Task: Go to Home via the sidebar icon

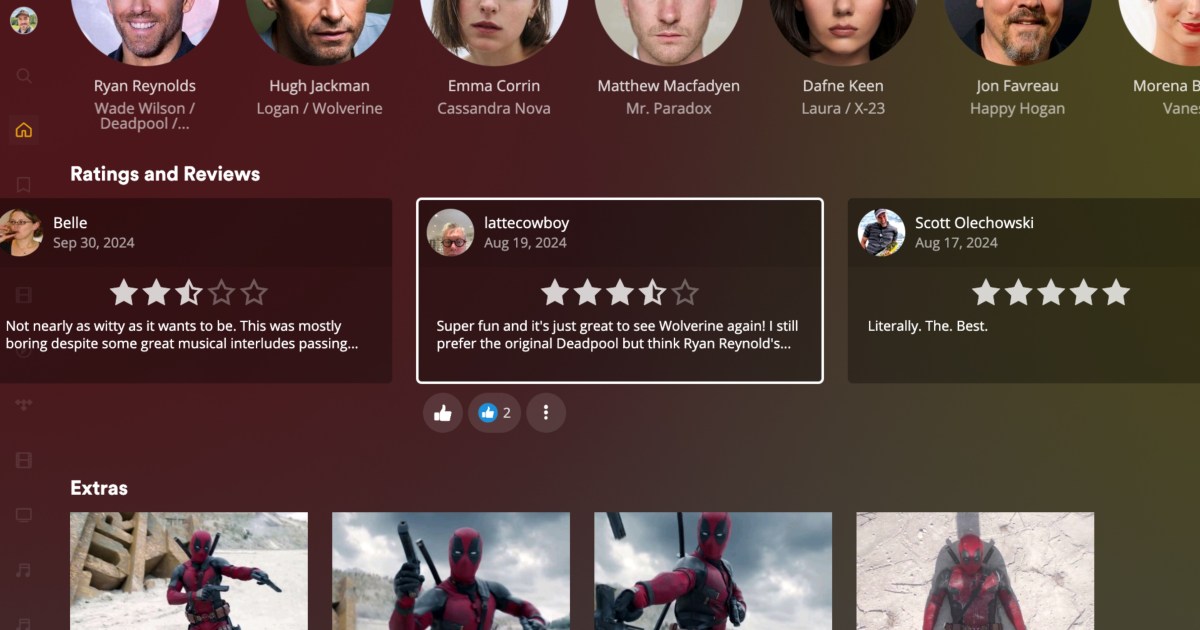Action: point(24,130)
